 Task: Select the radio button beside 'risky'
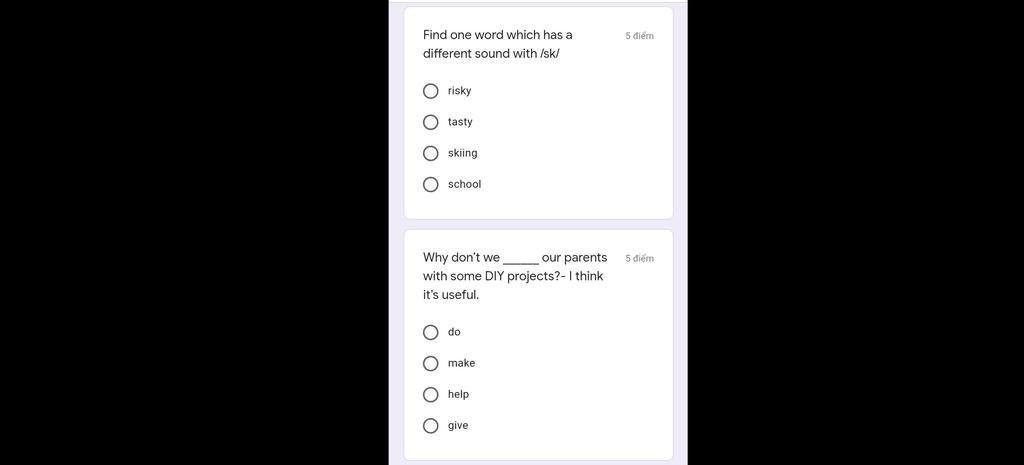(431, 91)
